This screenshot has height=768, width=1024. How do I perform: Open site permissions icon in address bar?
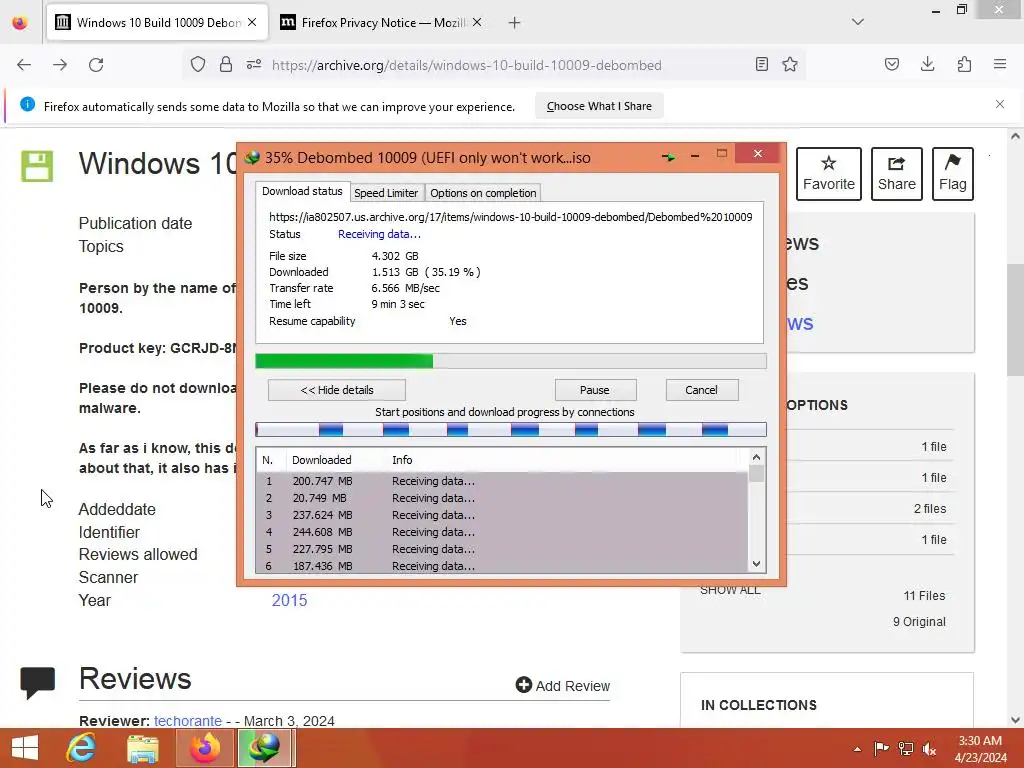(x=254, y=64)
